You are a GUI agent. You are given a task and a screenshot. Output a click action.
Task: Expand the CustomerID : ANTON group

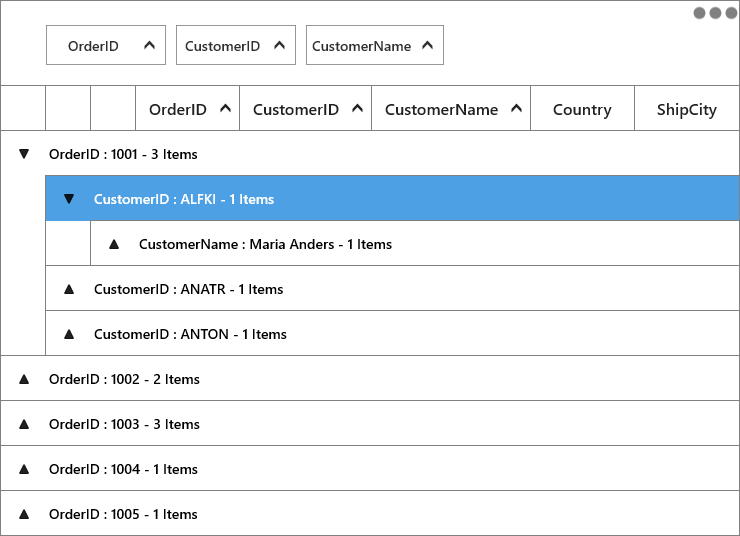coord(69,334)
